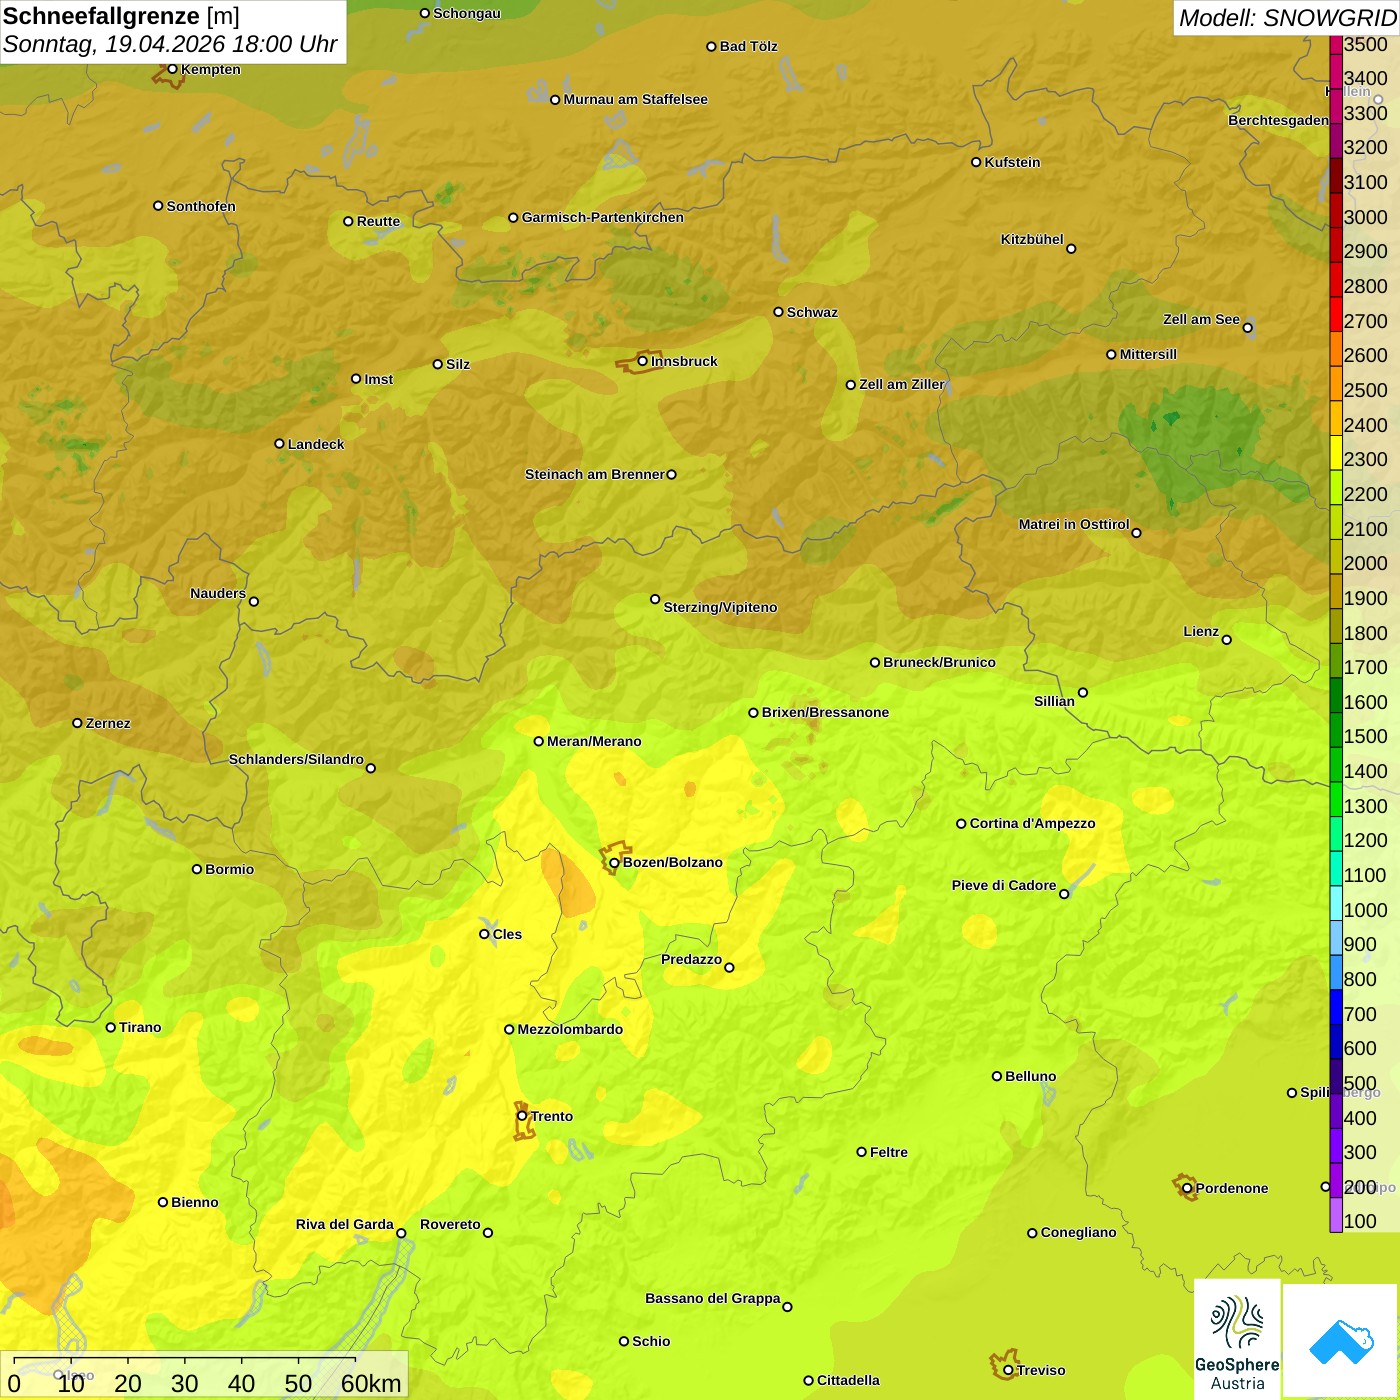Click the 'Garmisch-Partenkirchen' label
The image size is (1400, 1400).
click(x=603, y=217)
